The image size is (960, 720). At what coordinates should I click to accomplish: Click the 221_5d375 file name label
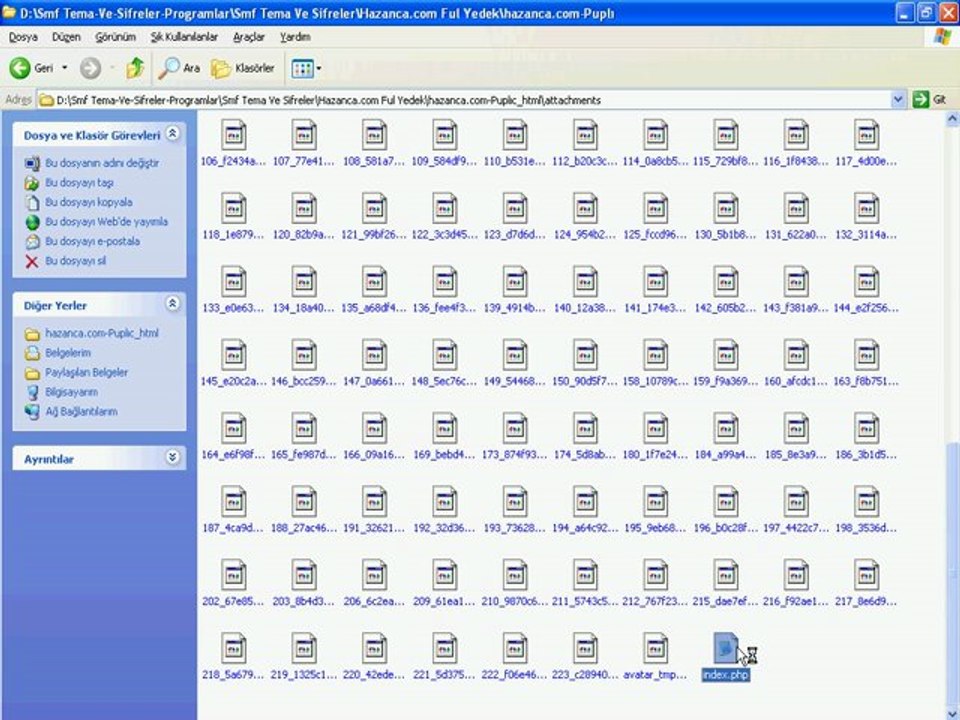(444, 675)
